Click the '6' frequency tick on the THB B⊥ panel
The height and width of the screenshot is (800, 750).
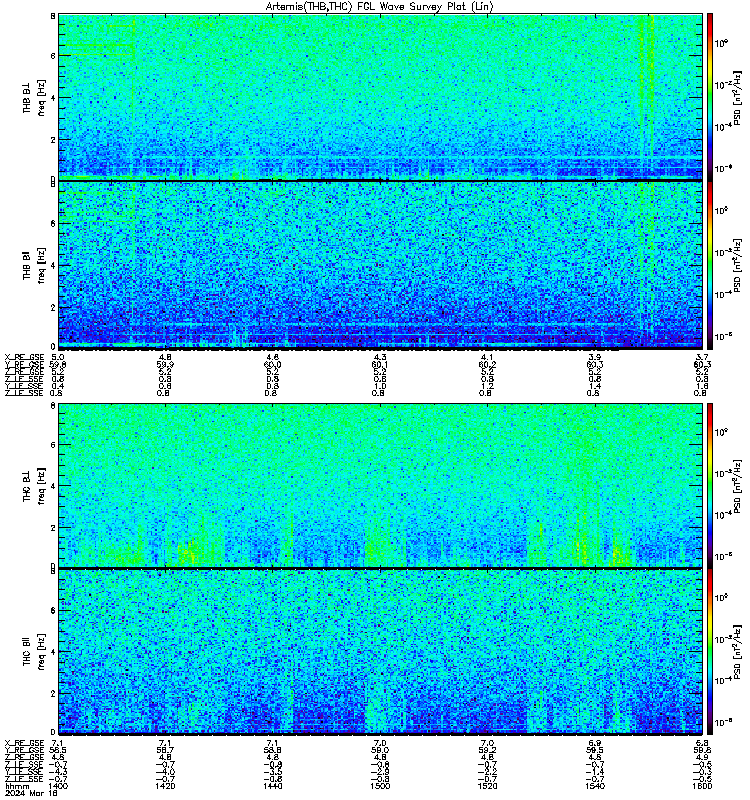[x=53, y=56]
